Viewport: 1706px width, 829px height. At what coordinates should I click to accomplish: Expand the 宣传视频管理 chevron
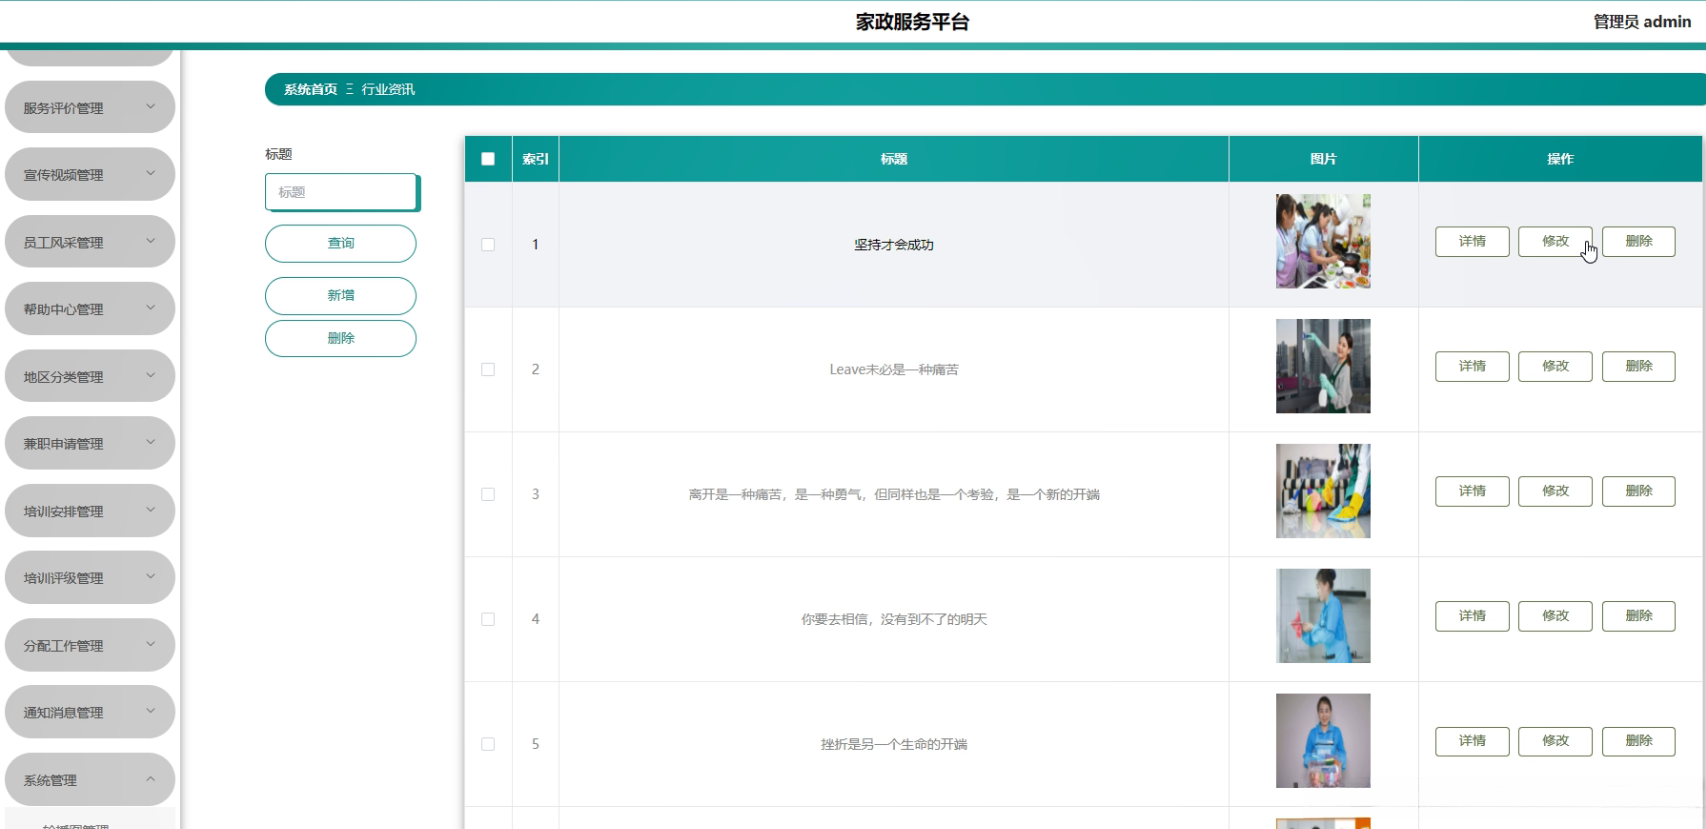[151, 173]
